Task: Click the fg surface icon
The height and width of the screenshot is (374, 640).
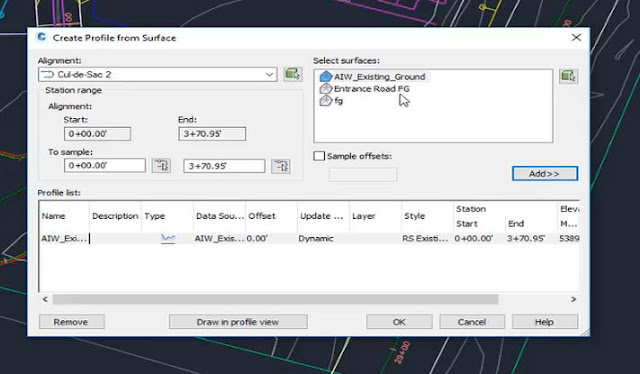Action: coord(325,100)
